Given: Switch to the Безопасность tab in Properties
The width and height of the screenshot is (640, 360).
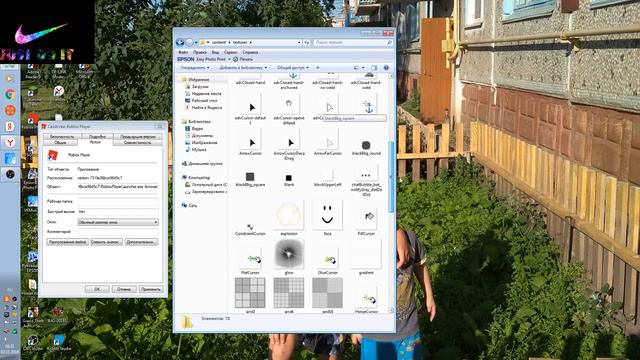Looking at the screenshot, I should 62,137.
